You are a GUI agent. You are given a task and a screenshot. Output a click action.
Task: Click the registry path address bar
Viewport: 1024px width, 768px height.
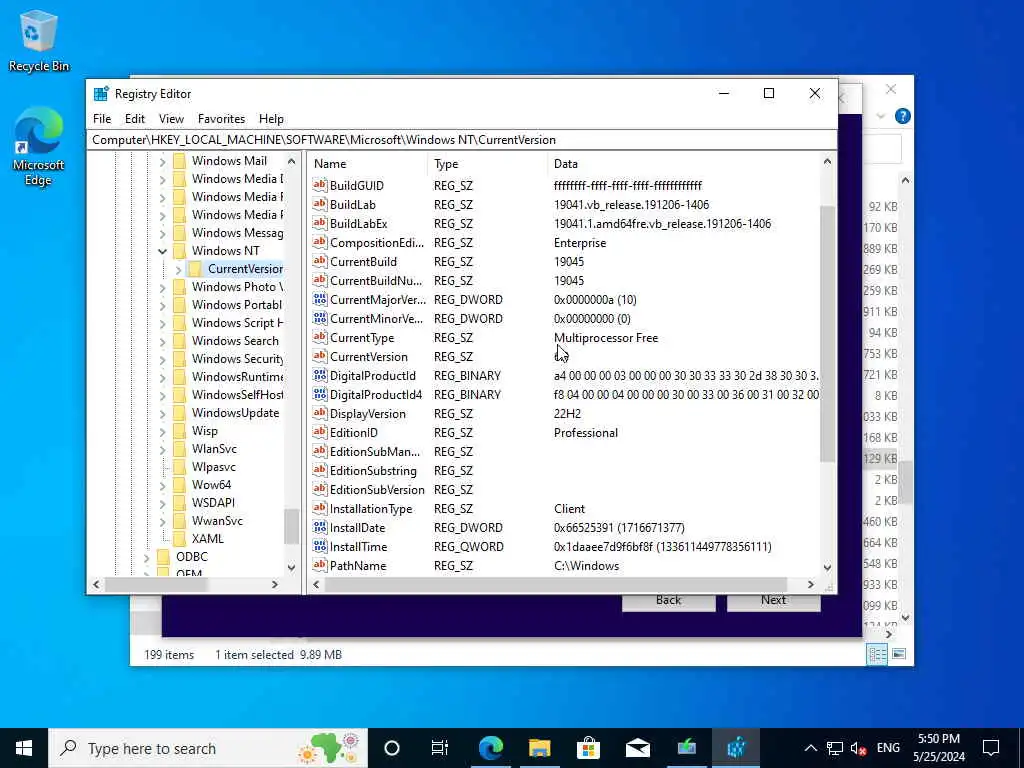point(461,140)
